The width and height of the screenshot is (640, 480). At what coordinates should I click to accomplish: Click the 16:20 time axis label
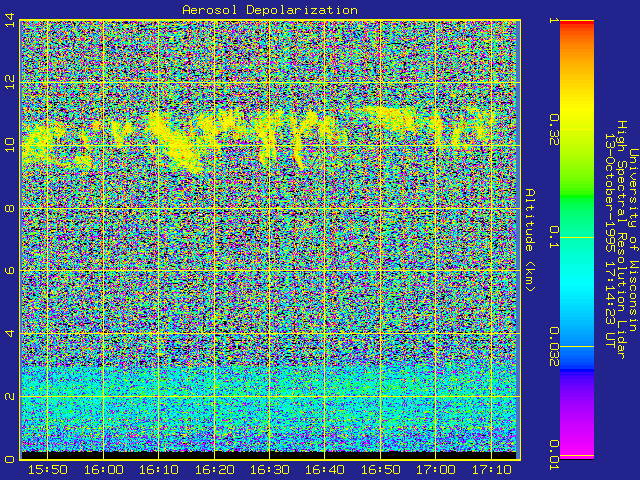214,470
